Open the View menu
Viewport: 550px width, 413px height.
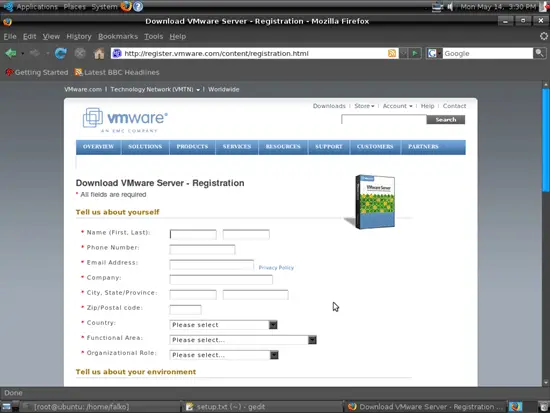(x=51, y=36)
